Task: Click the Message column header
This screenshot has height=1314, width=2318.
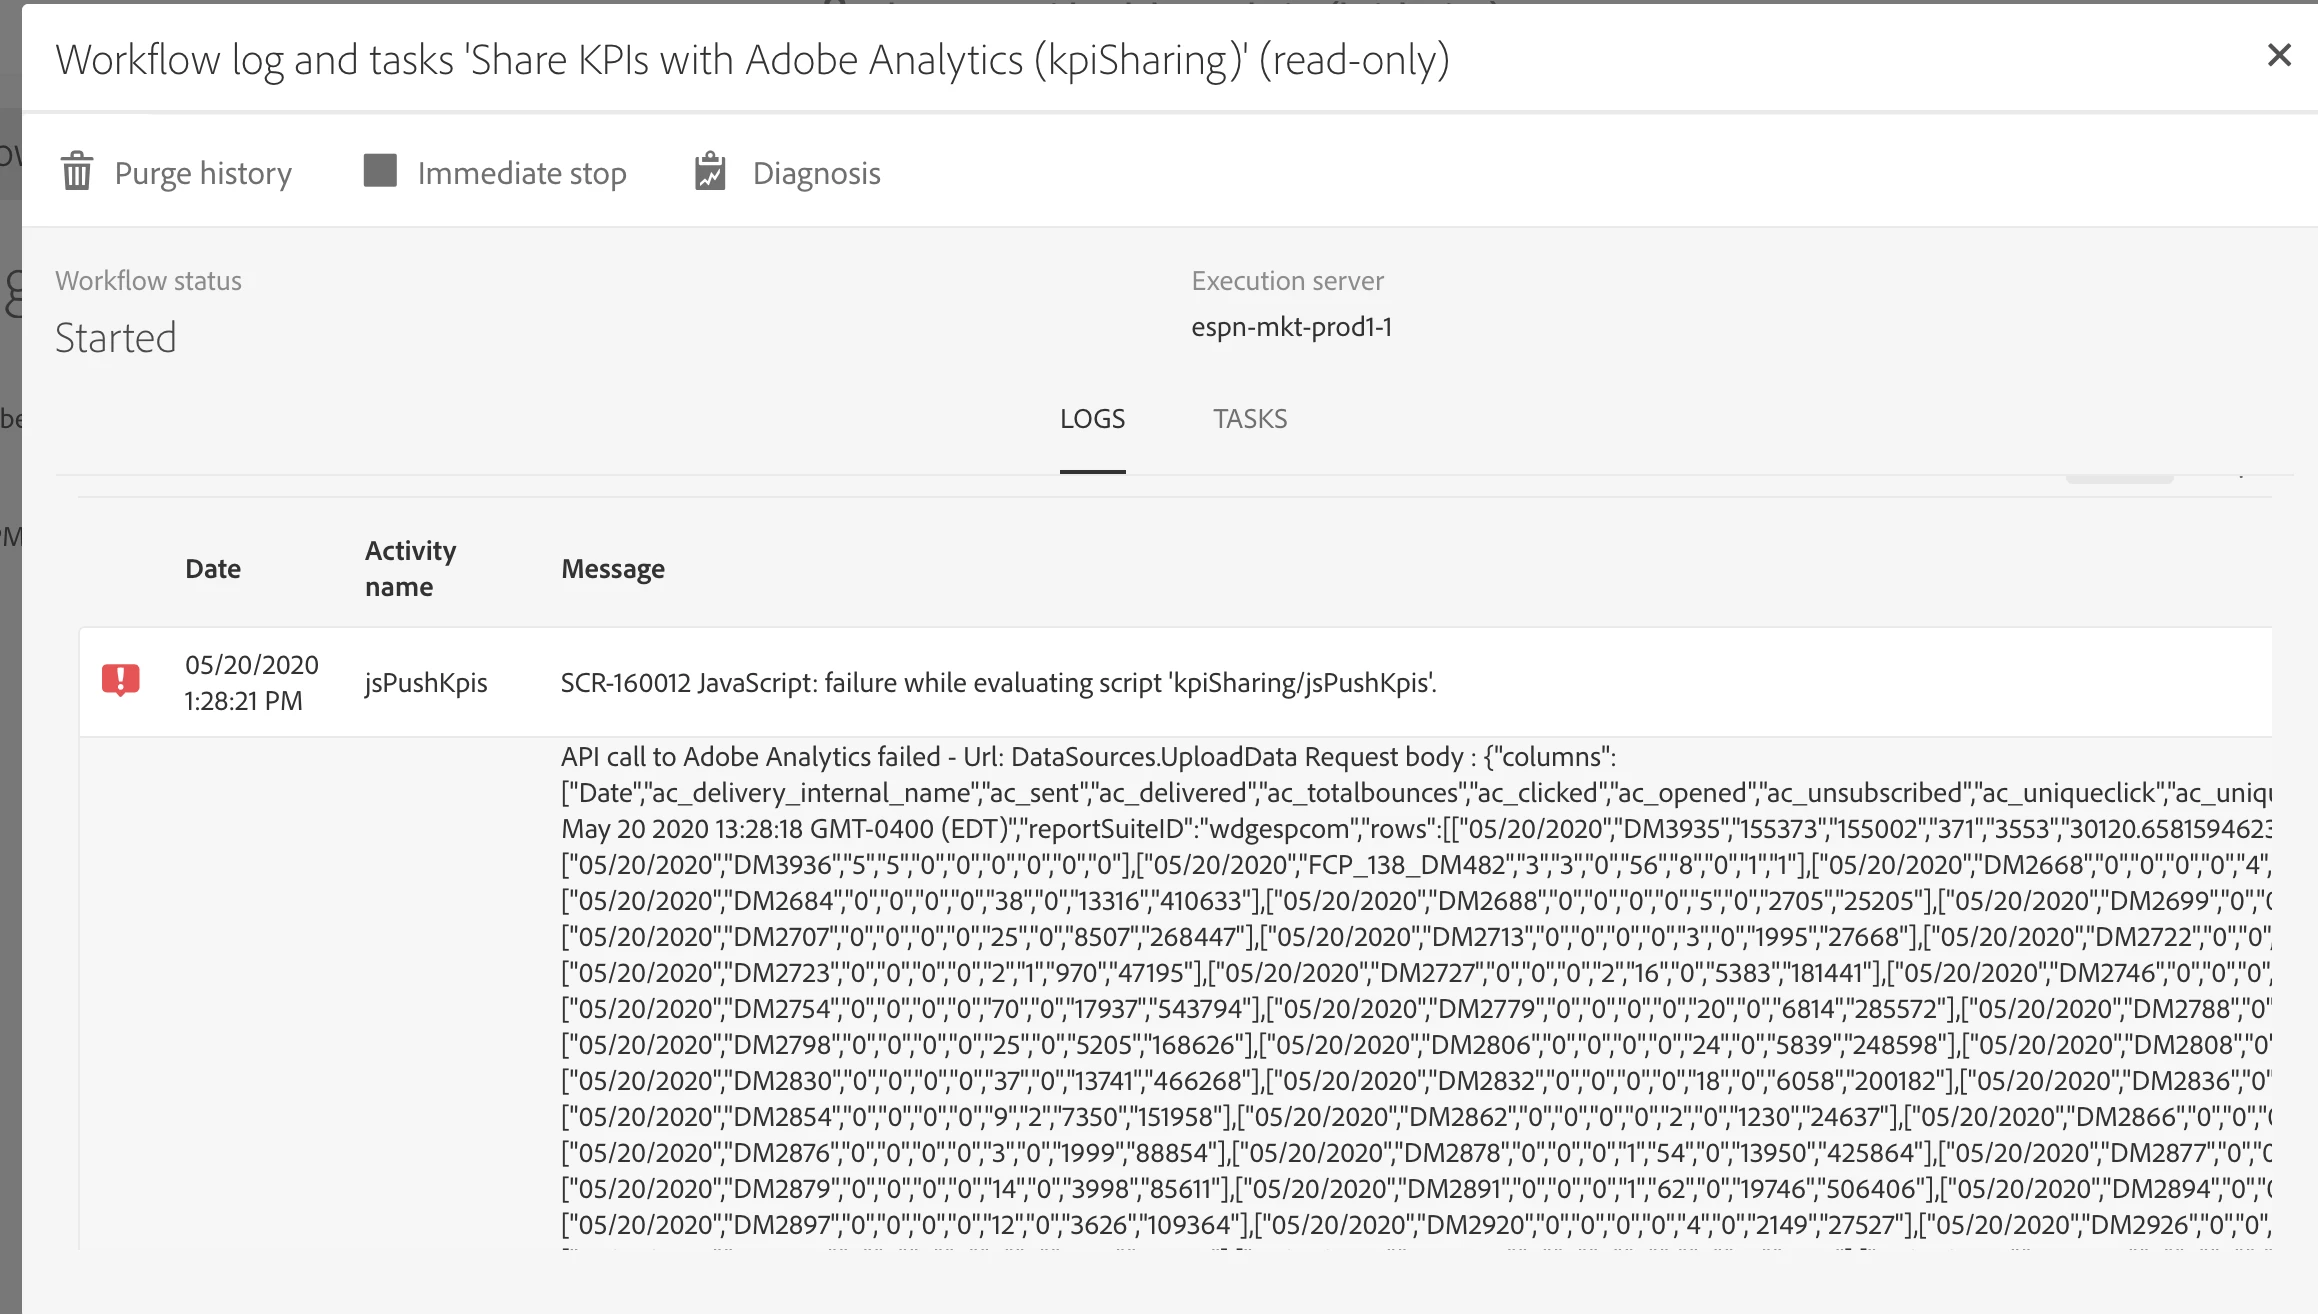Action: click(613, 569)
